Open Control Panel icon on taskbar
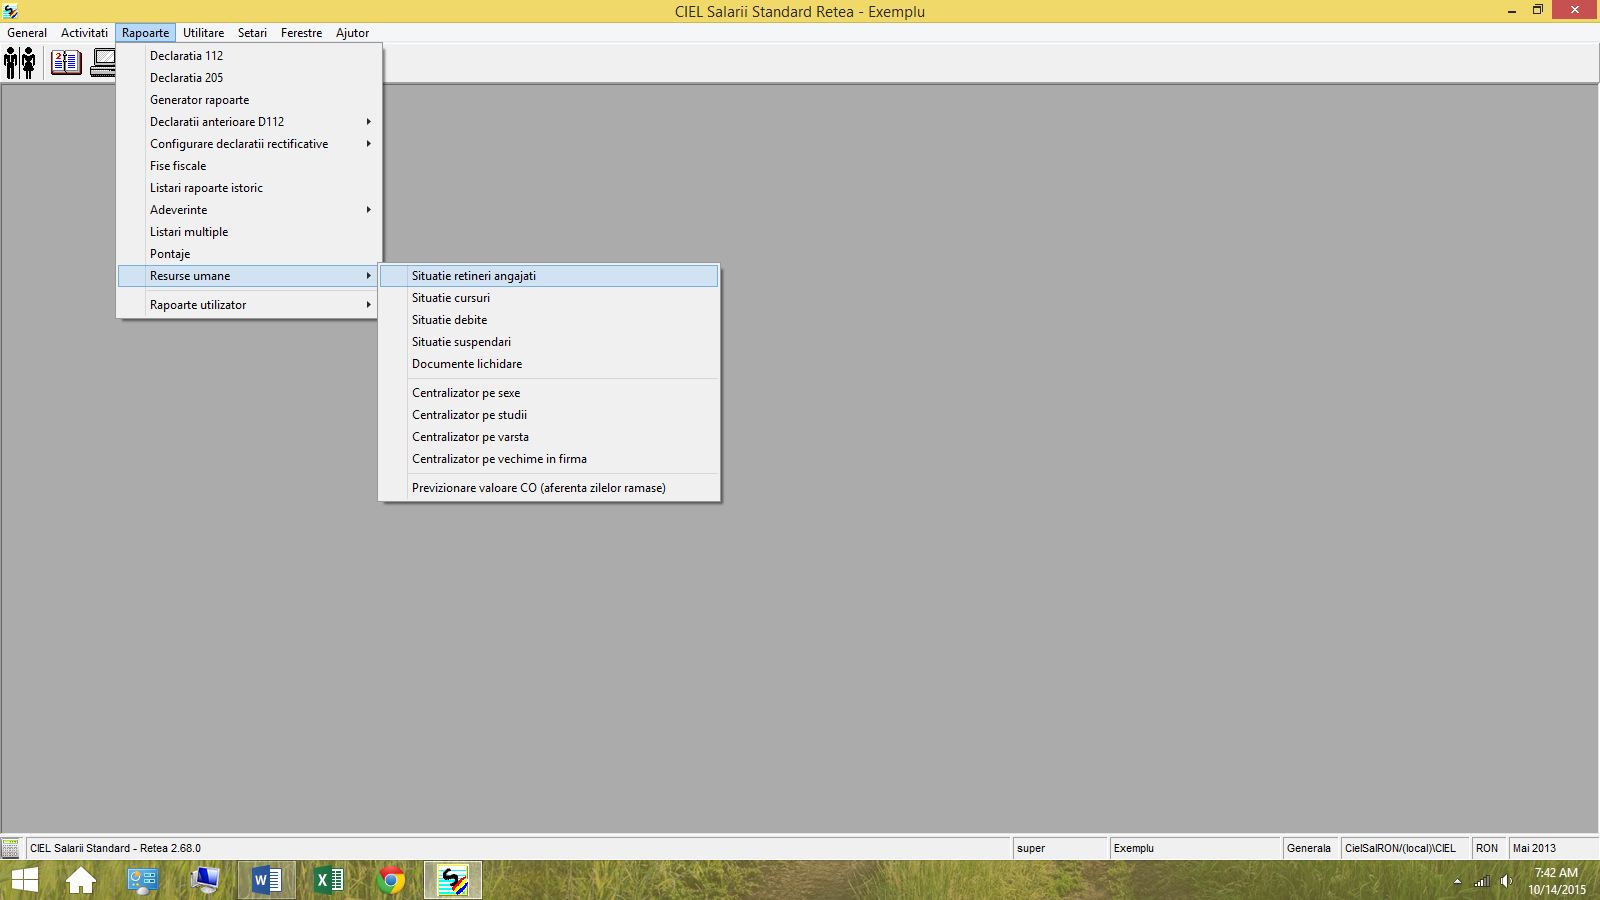1600x900 pixels. tap(143, 880)
